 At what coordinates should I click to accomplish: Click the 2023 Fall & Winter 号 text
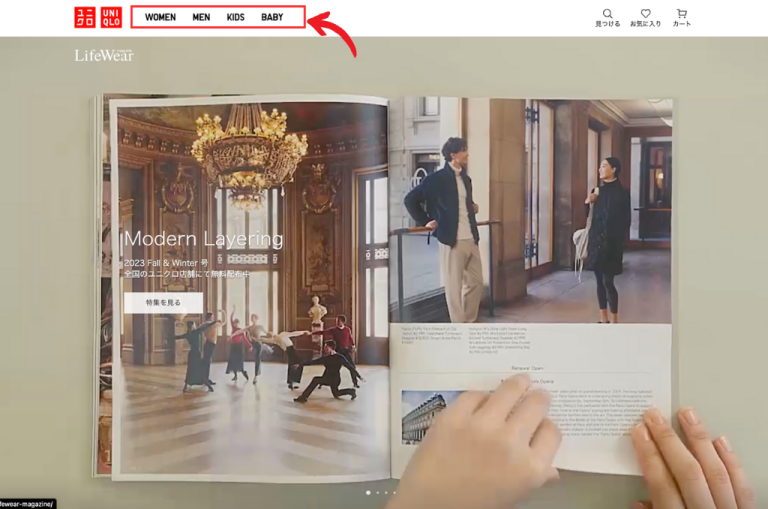(x=166, y=263)
